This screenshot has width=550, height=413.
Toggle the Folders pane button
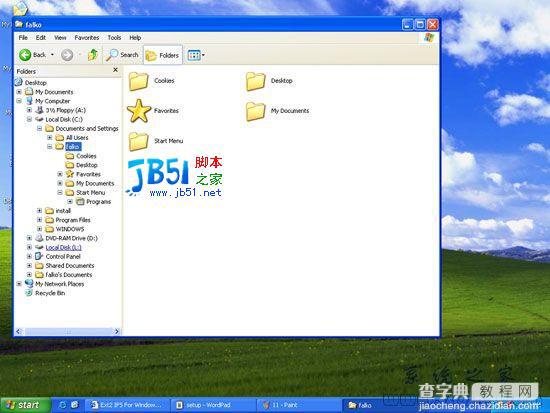coord(163,55)
